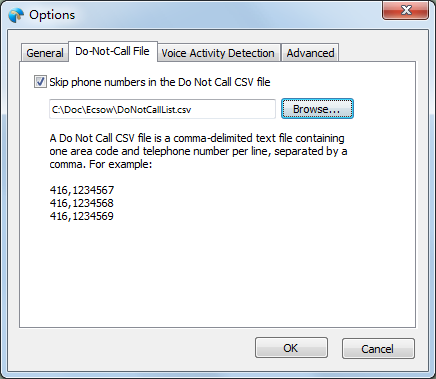
Task: Dismiss the dialog with Cancel
Action: (x=378, y=349)
